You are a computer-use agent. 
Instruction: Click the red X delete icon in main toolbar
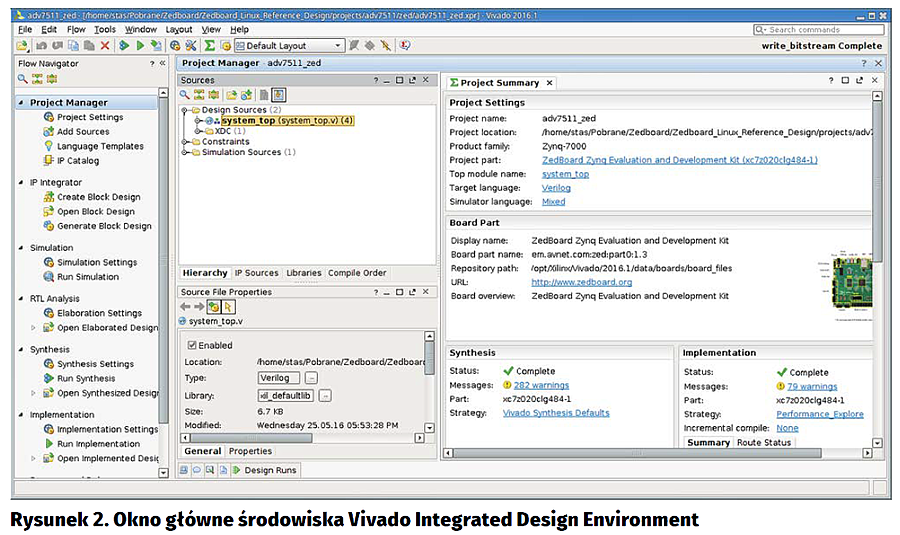104,46
